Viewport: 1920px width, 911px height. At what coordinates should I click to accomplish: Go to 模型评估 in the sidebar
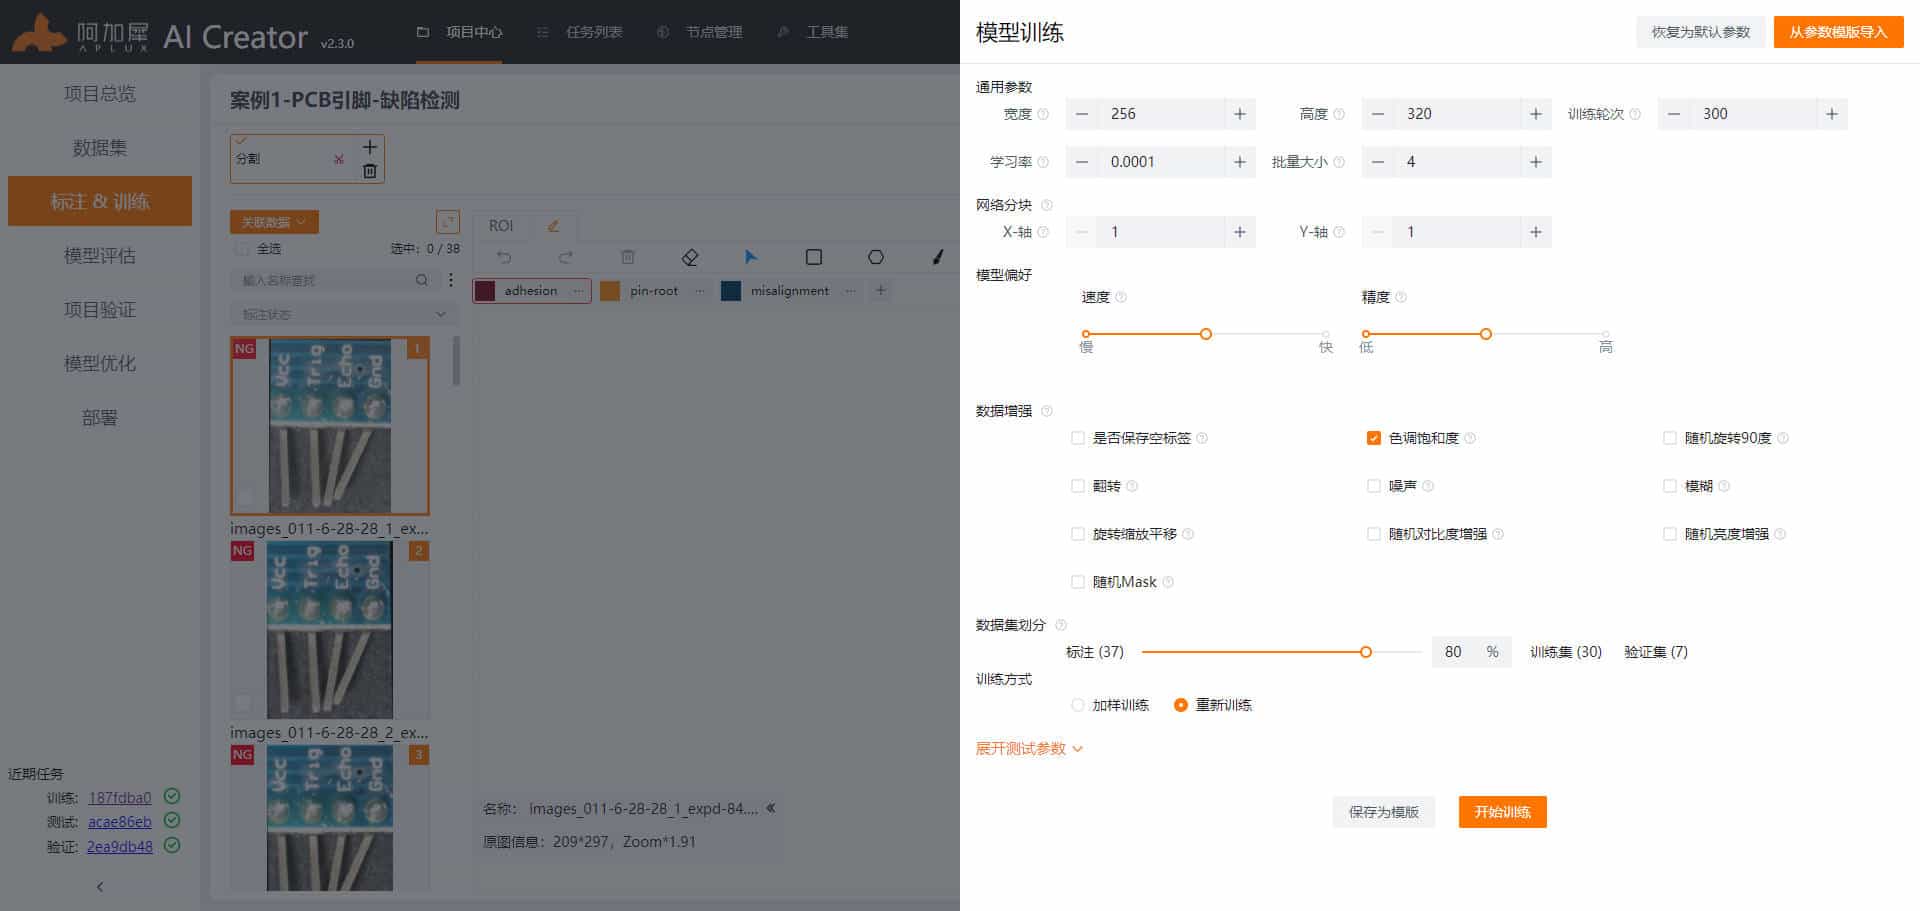pos(100,256)
